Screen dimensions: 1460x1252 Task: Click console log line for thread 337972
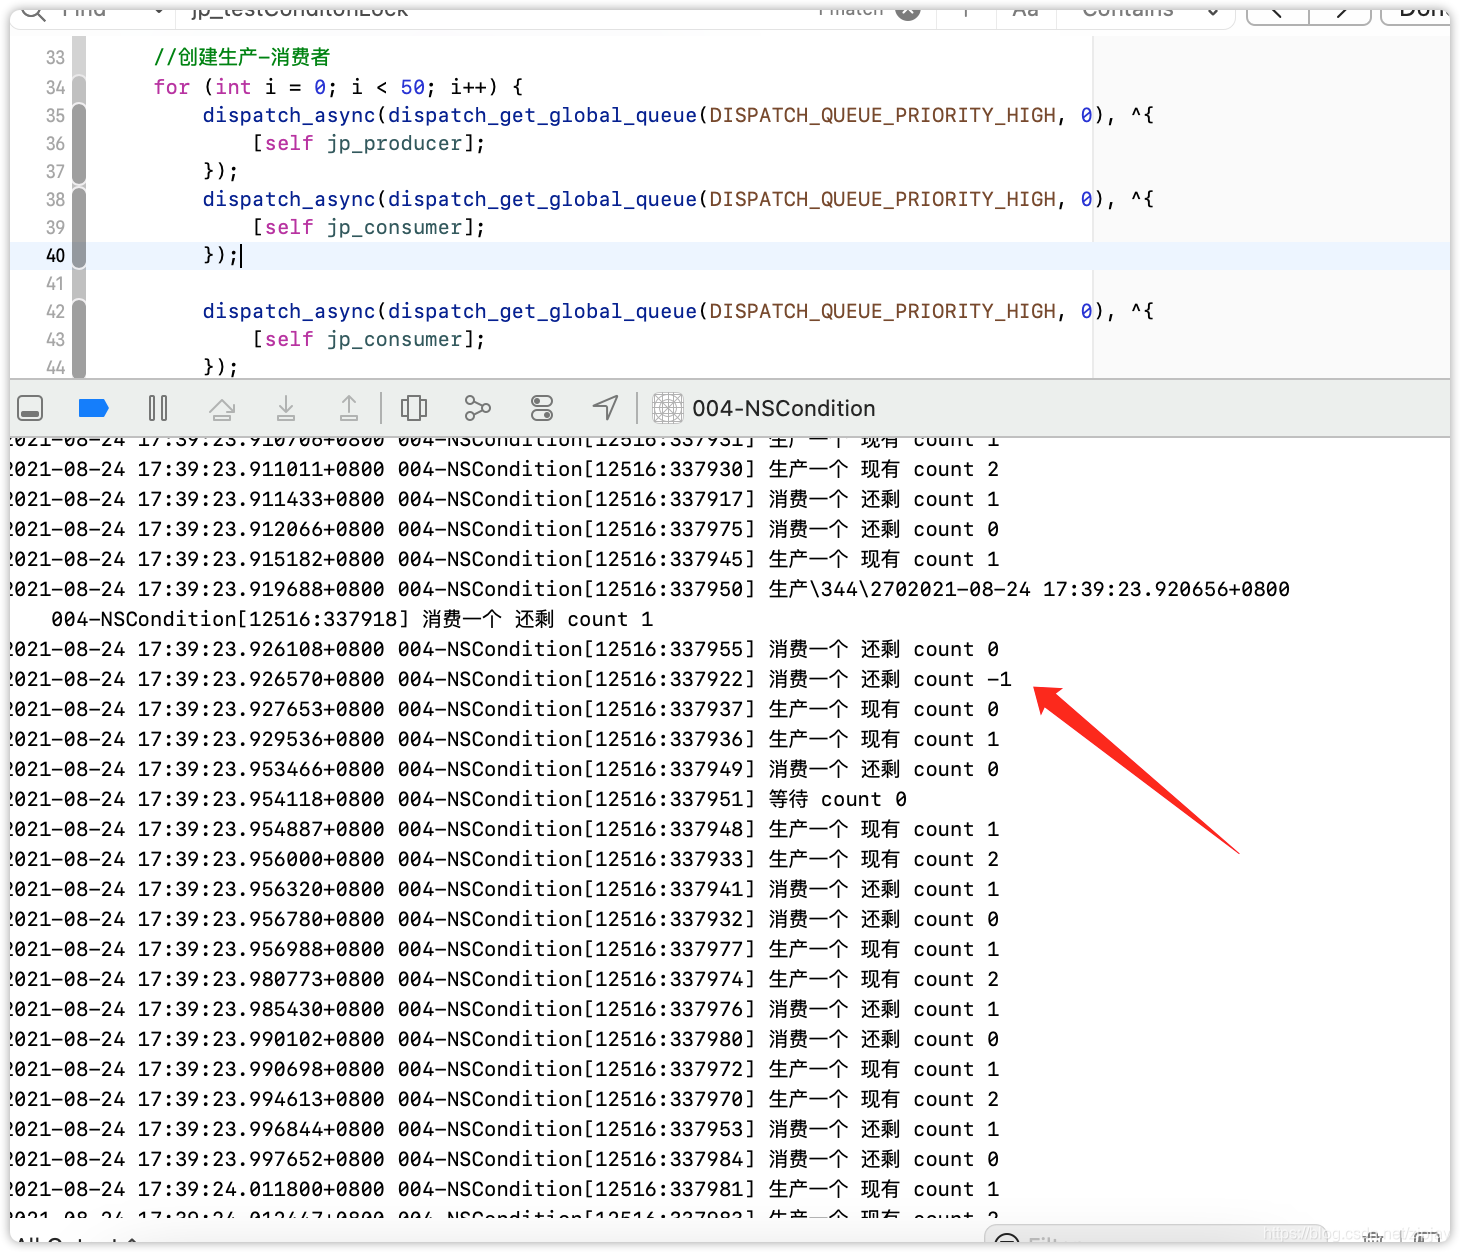pyautogui.click(x=504, y=1069)
